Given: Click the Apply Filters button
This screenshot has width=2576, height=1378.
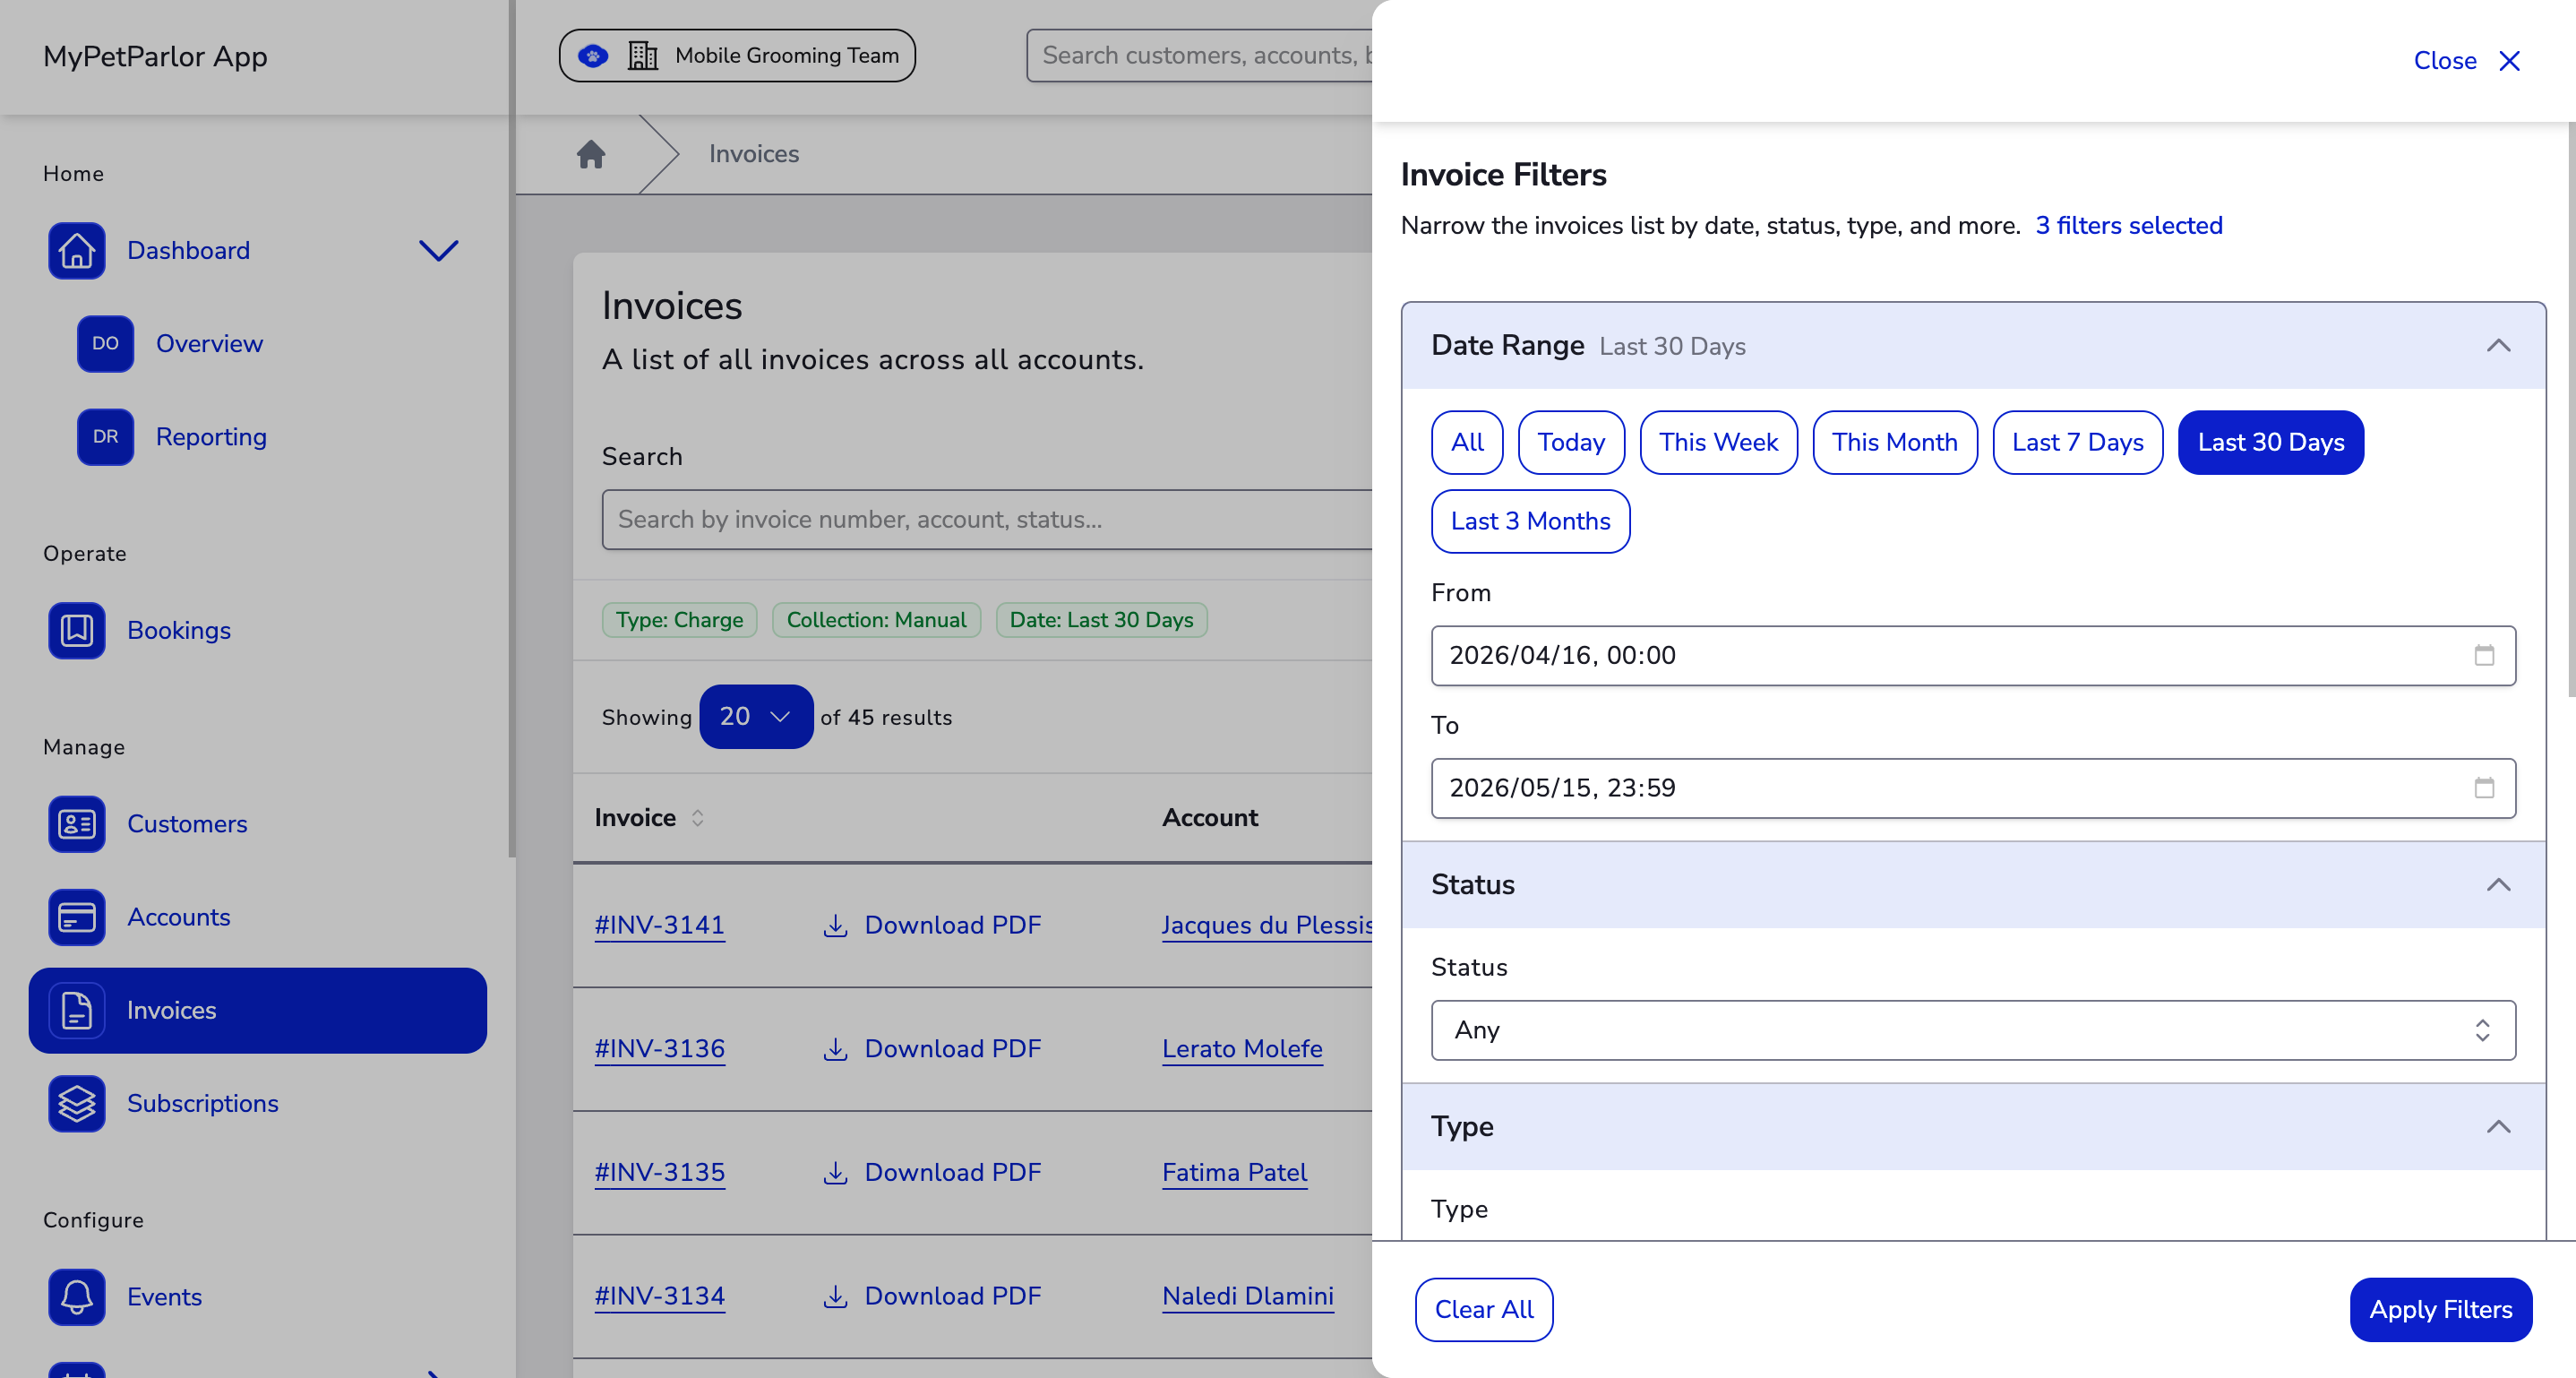Looking at the screenshot, I should 2441,1310.
